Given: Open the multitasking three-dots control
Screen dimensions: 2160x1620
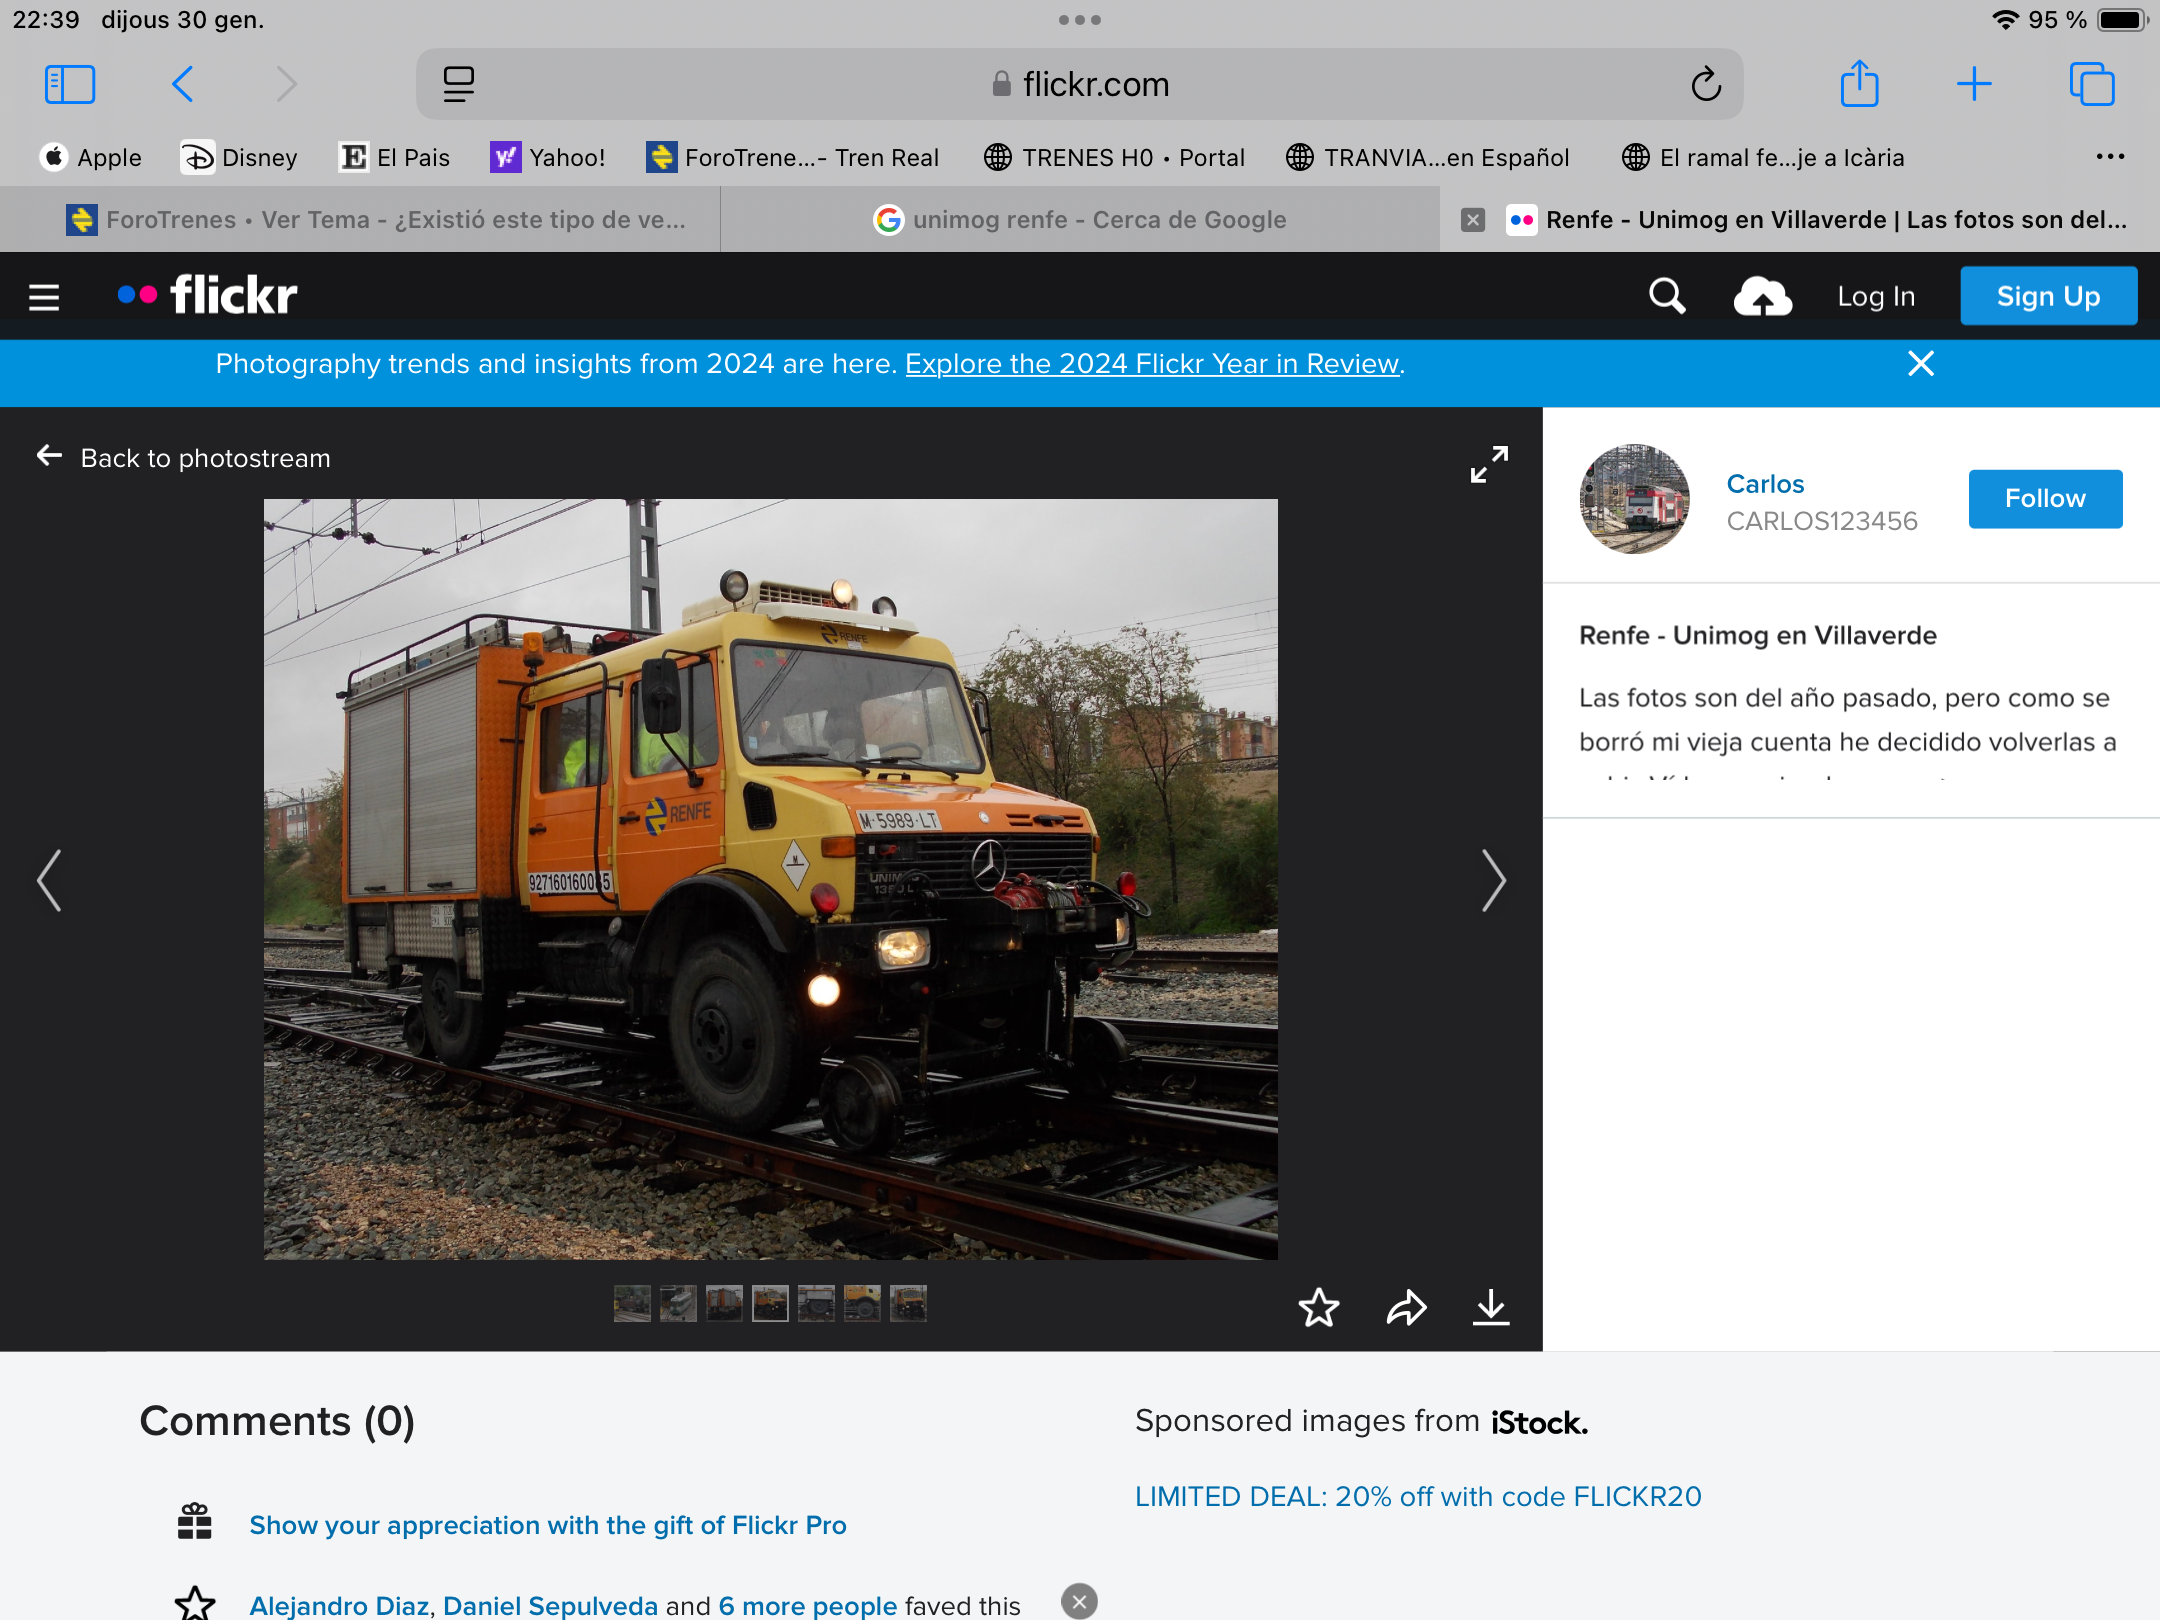Looking at the screenshot, I should point(1080,20).
